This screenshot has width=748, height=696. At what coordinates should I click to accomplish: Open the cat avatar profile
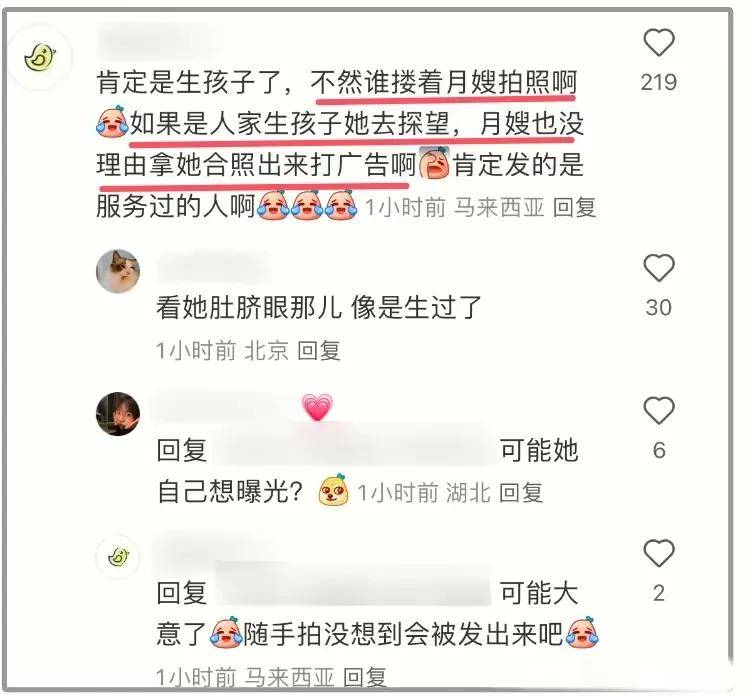pyautogui.click(x=118, y=271)
